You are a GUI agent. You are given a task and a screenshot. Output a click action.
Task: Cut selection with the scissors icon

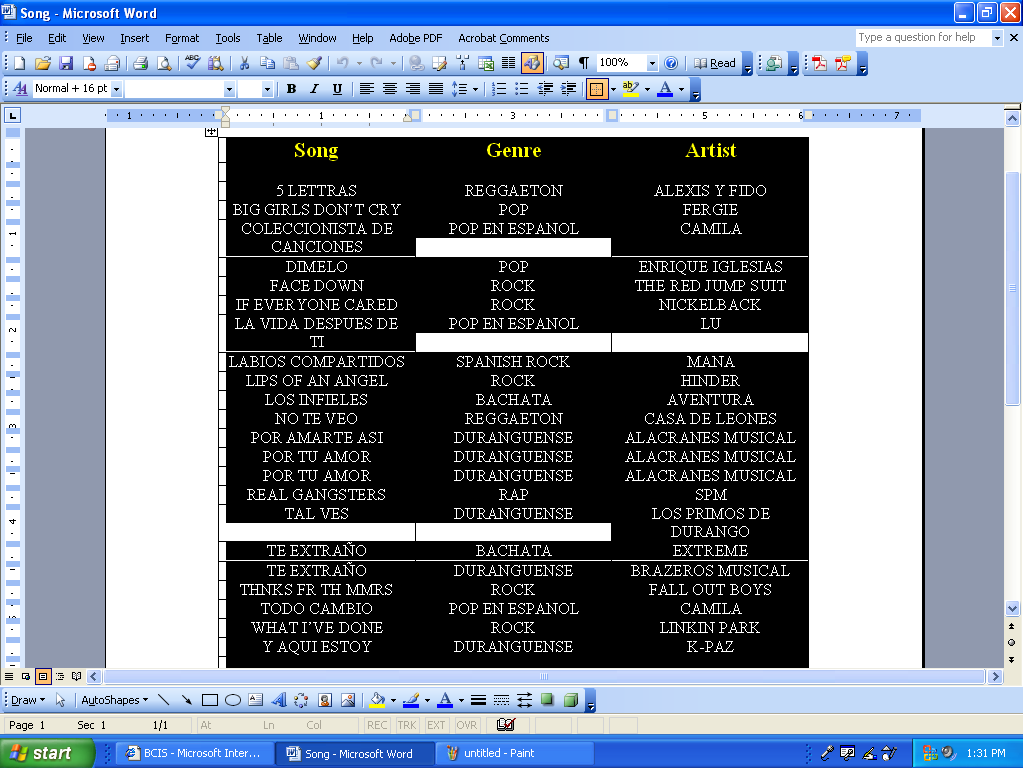pos(244,63)
